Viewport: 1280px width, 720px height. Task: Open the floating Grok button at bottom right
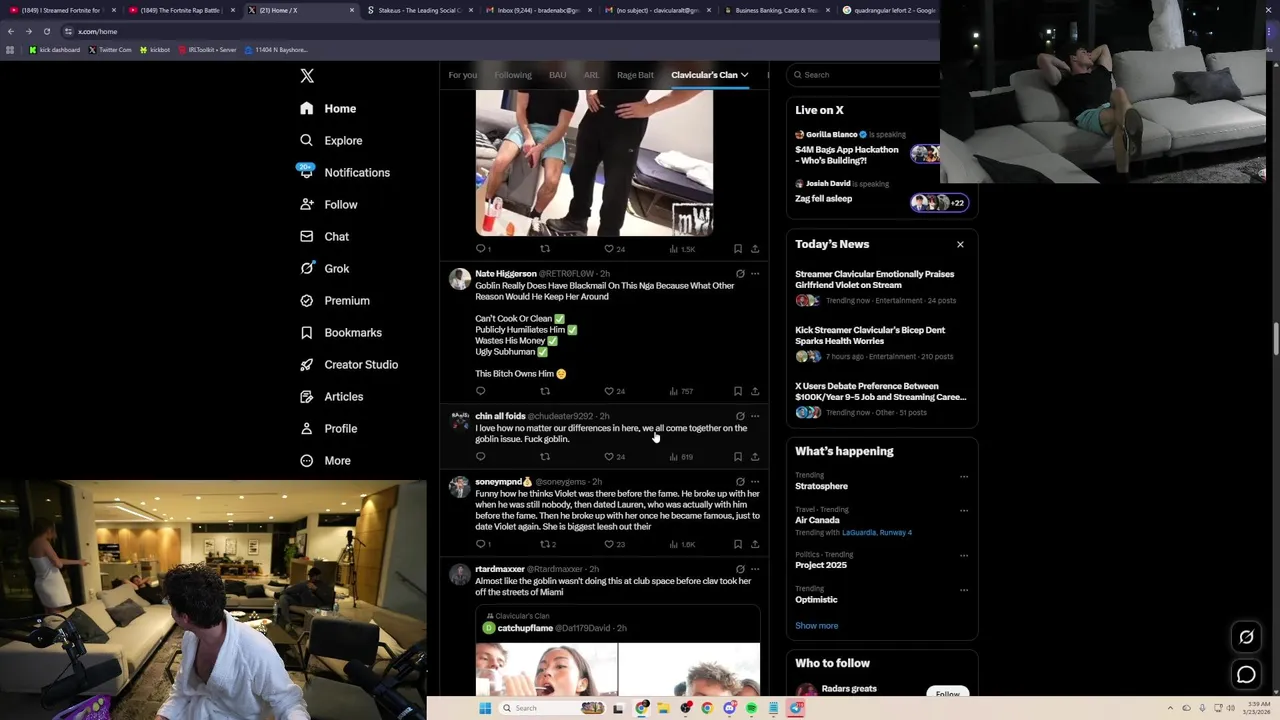coord(1246,637)
